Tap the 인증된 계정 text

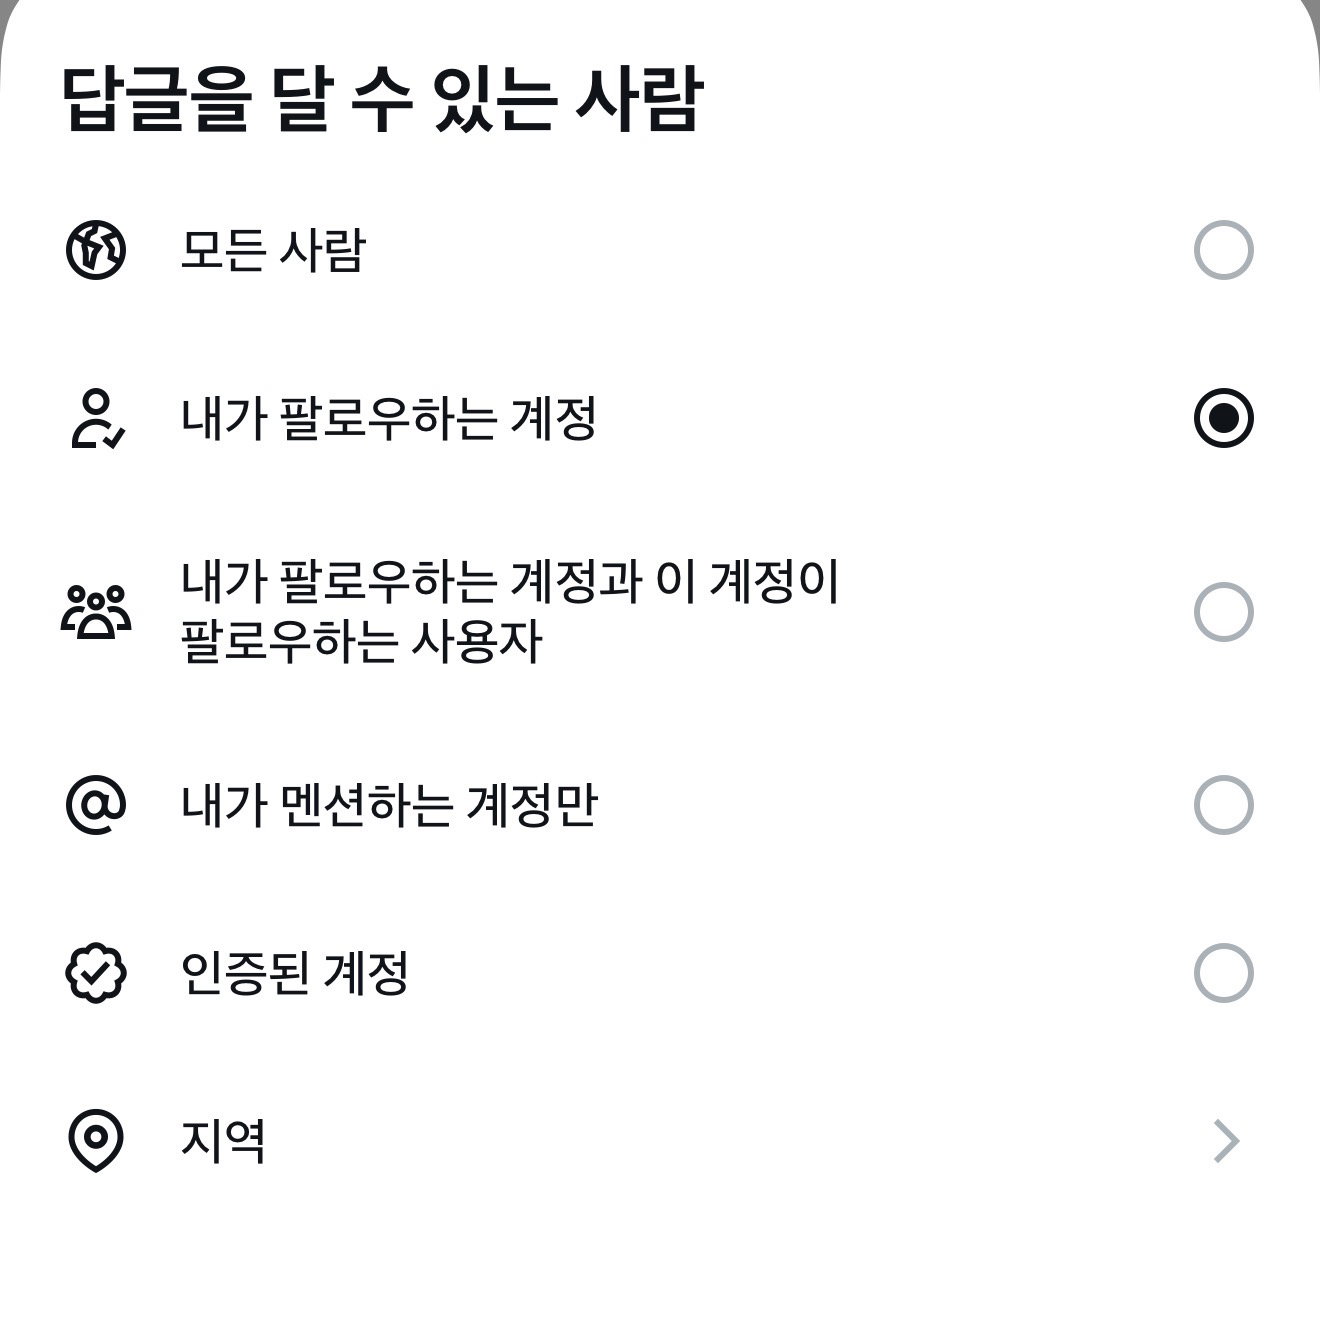coord(295,973)
